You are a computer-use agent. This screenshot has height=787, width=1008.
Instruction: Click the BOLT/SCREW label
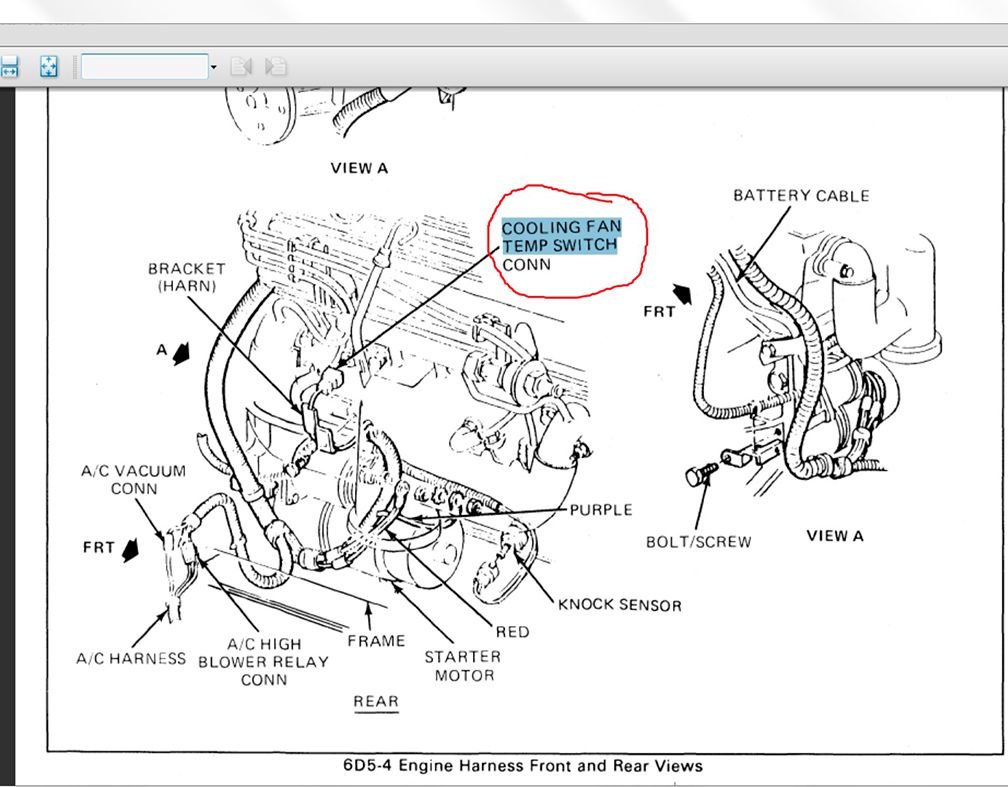pyautogui.click(x=700, y=541)
